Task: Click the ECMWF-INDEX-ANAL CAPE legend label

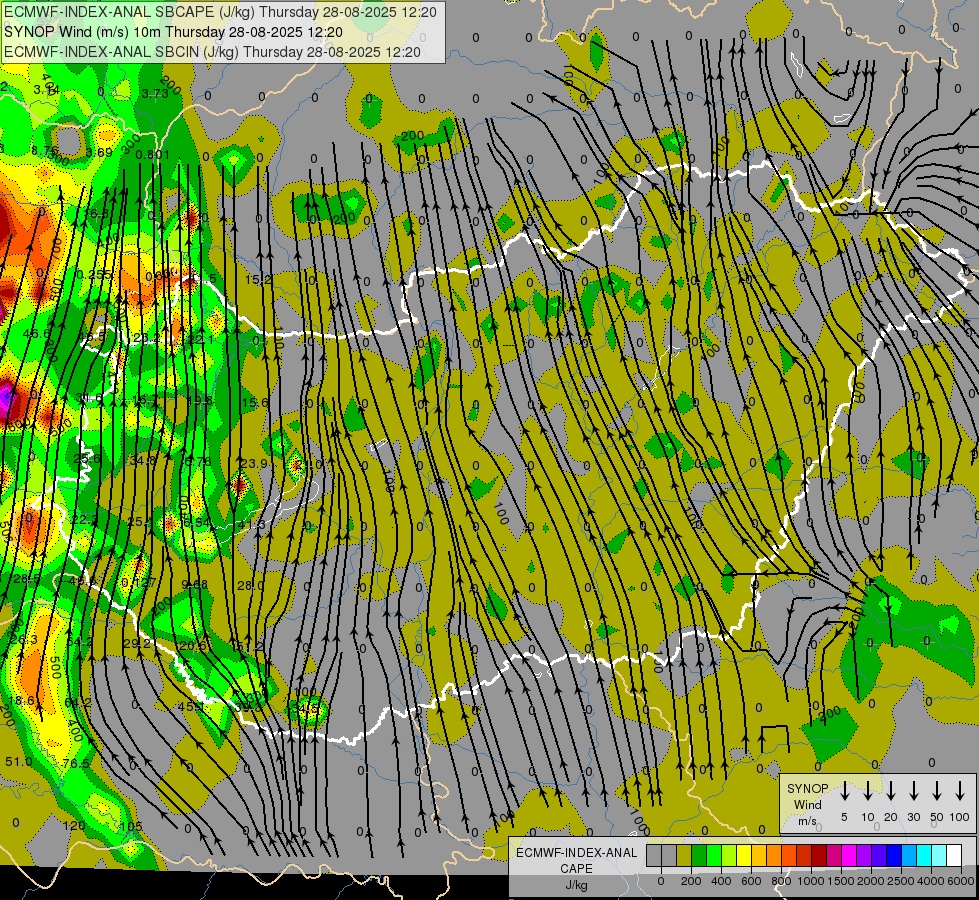Action: 577,860
